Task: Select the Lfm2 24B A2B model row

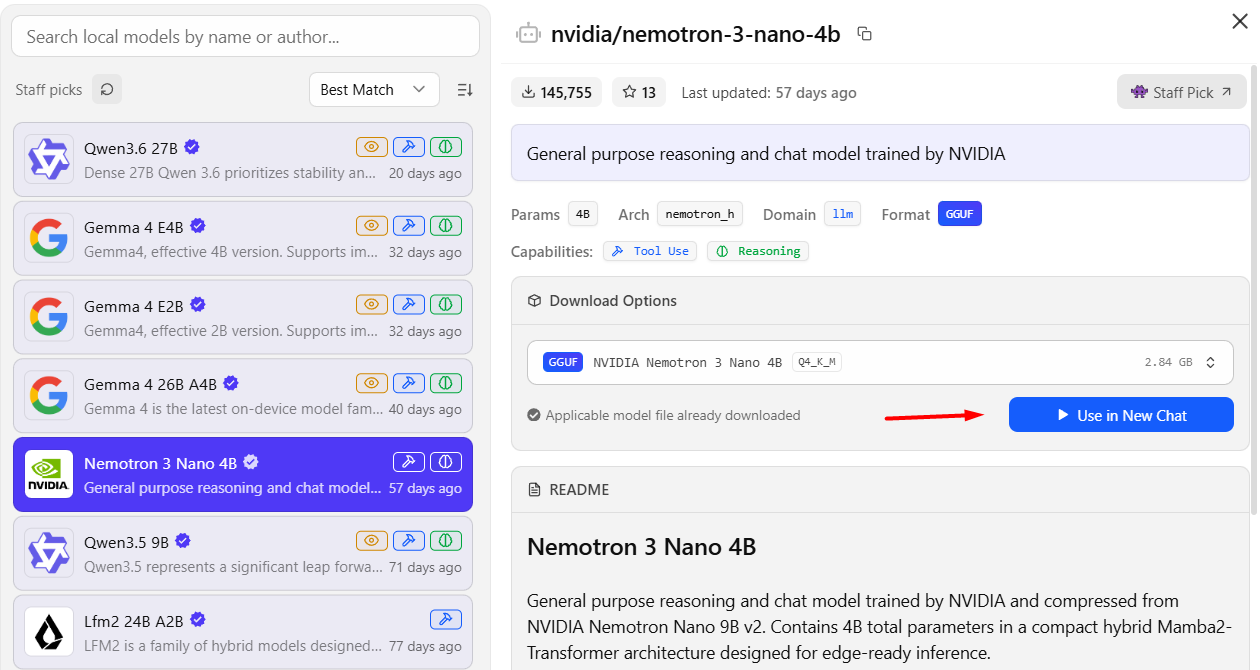Action: click(x=243, y=632)
